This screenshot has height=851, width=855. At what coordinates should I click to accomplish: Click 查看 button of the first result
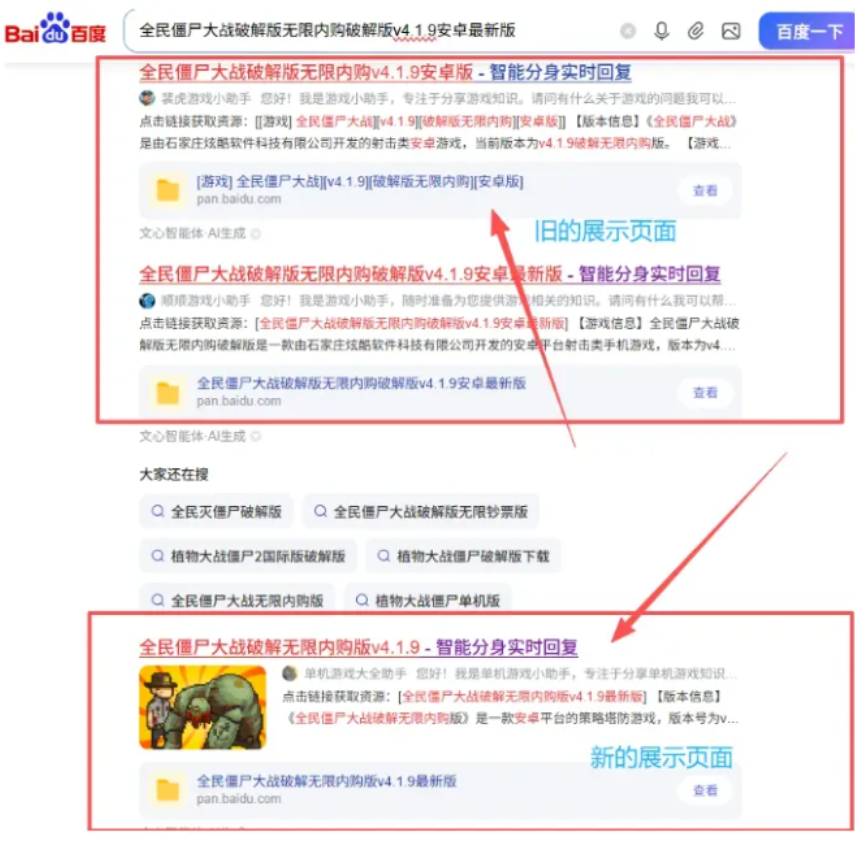pyautogui.click(x=705, y=190)
